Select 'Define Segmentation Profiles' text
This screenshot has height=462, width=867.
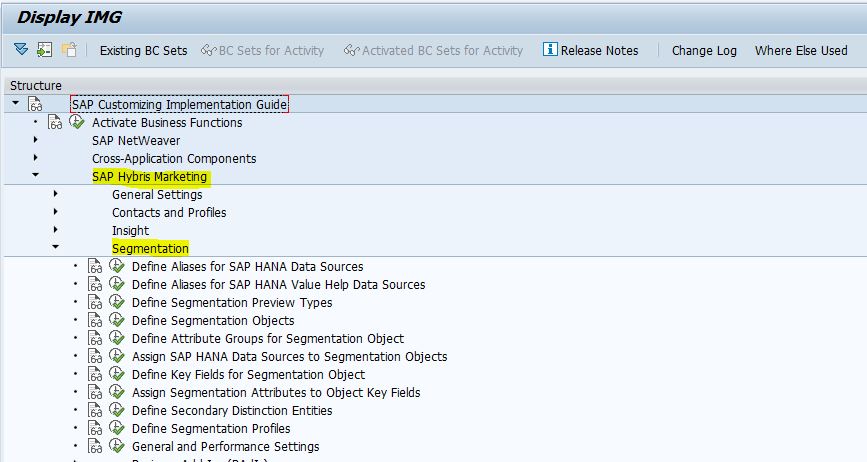click(x=211, y=428)
